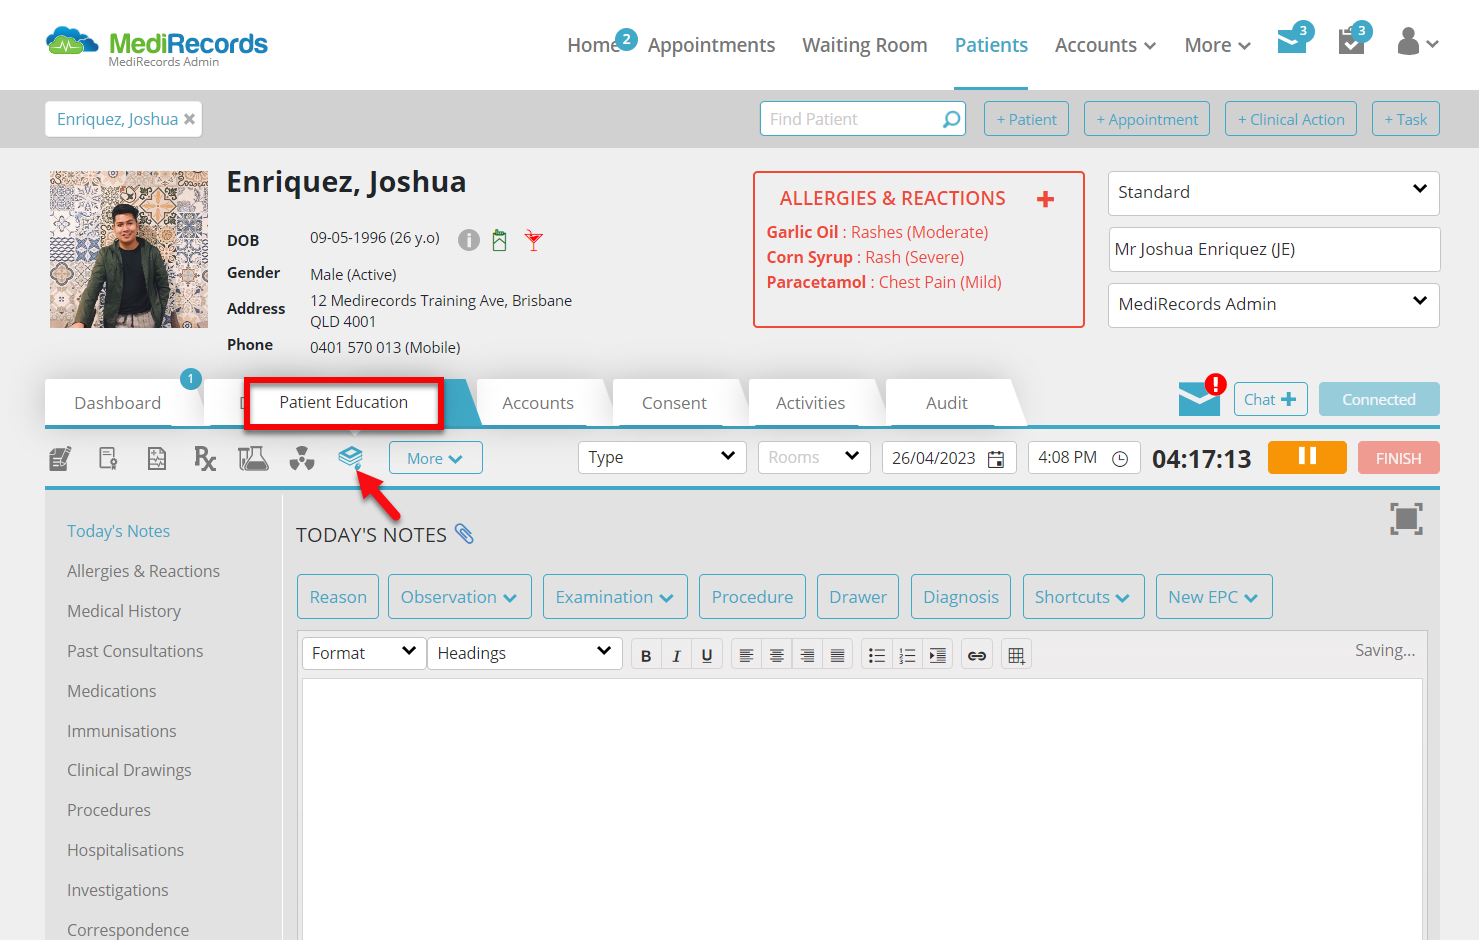Open the calendar date picker icon

[x=996, y=459]
